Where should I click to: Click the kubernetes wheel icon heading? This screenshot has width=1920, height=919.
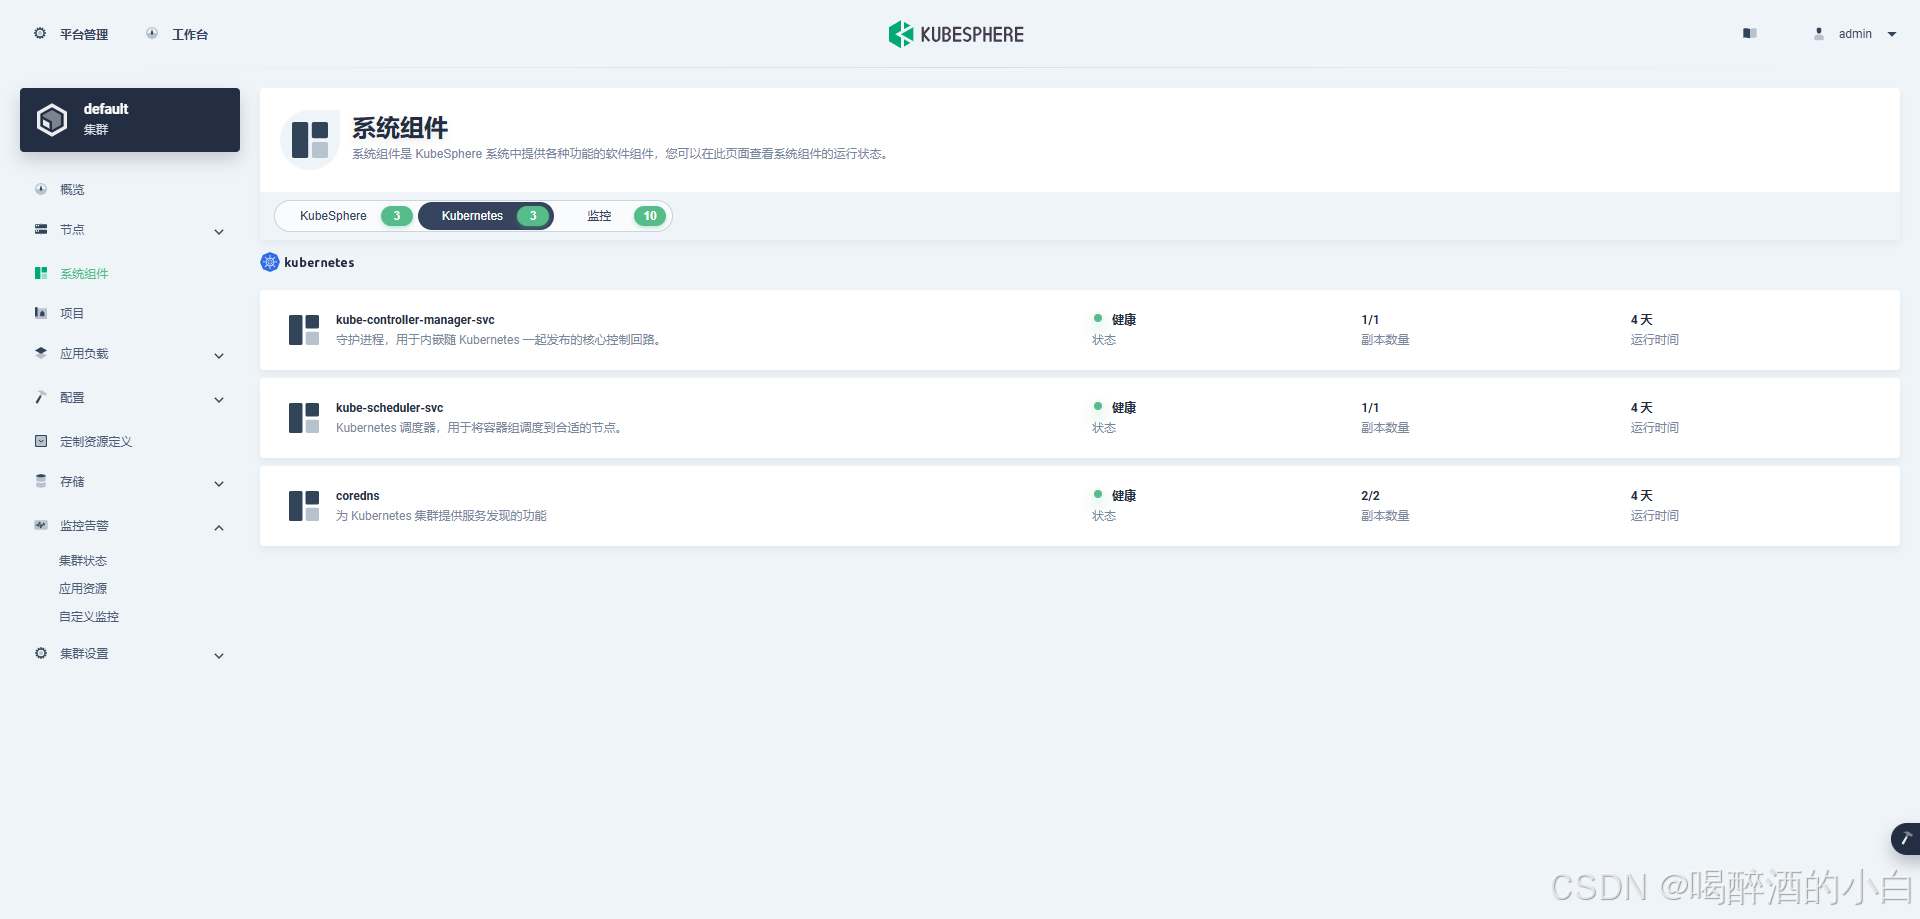pos(270,262)
